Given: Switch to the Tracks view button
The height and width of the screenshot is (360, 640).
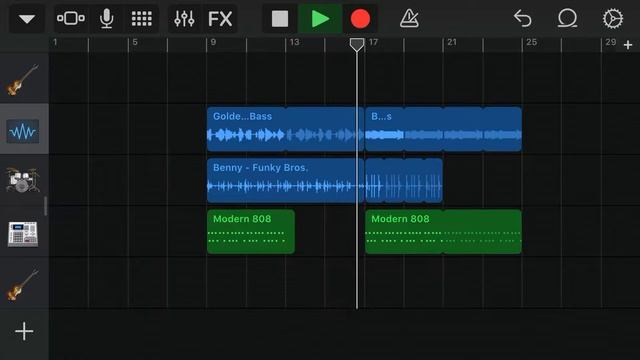Looking at the screenshot, I should tap(71, 18).
